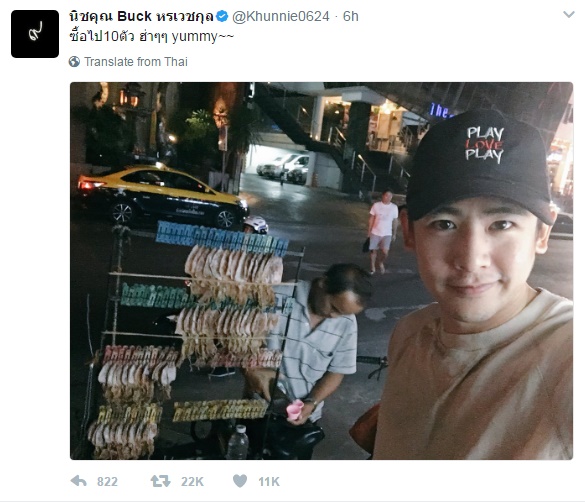Click the PLAY LOVE PLAY cap in photo

480,166
